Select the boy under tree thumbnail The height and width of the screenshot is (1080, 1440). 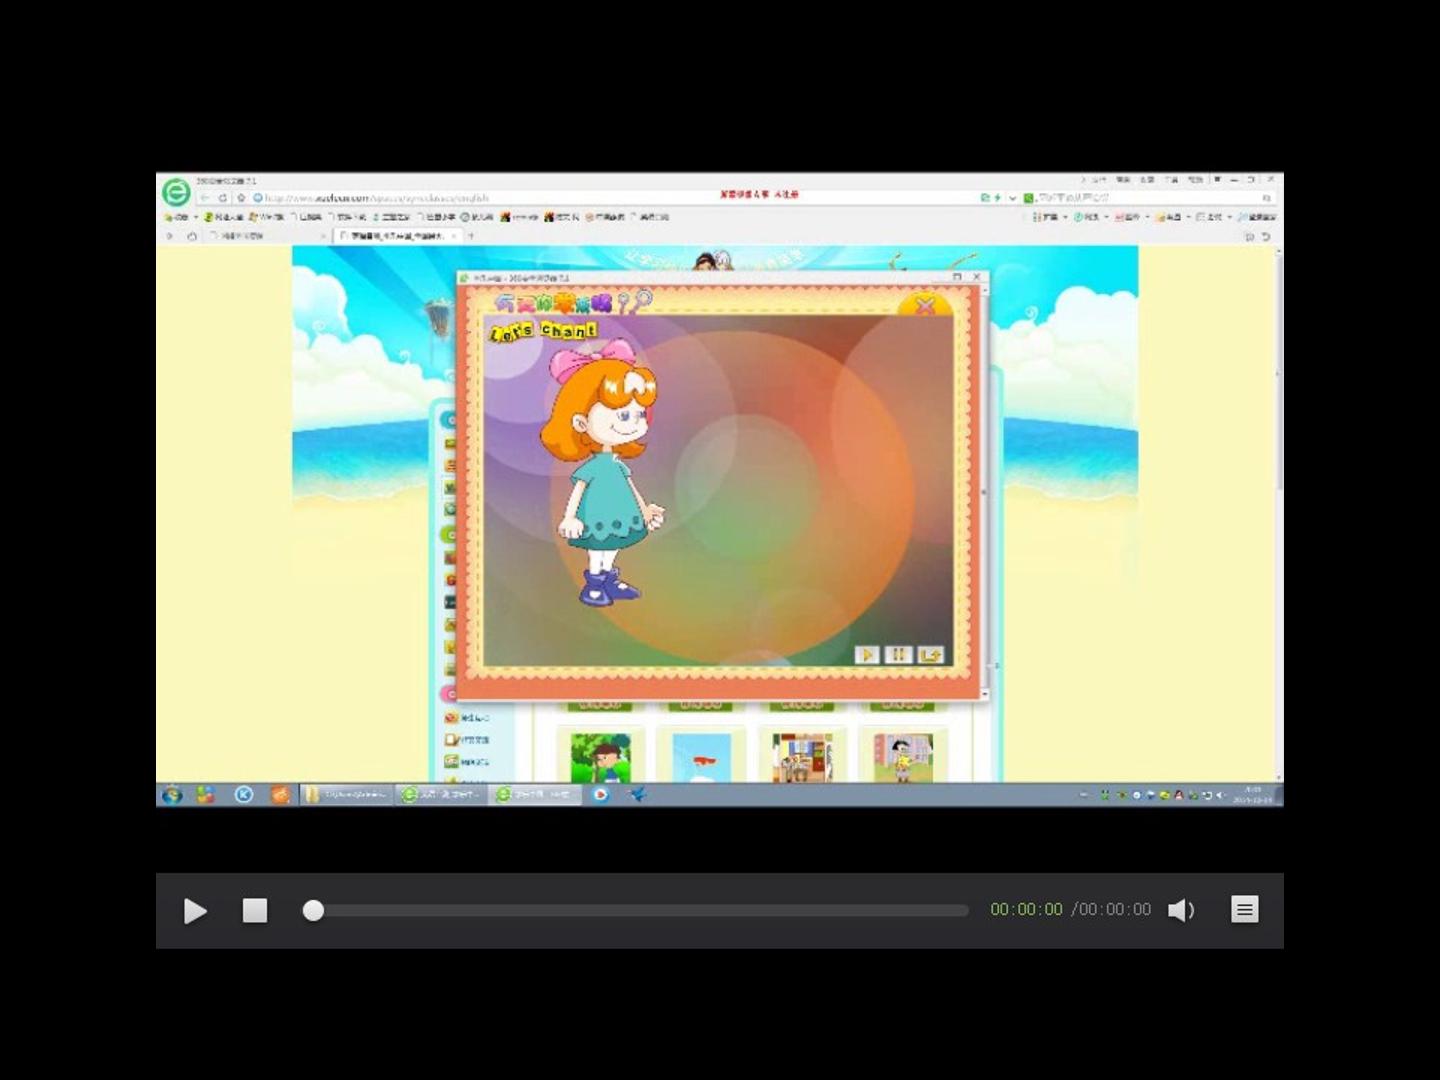601,757
